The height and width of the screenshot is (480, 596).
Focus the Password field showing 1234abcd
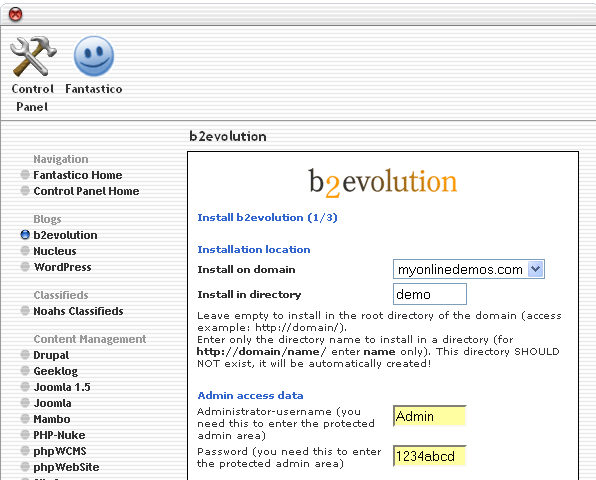pyautogui.click(x=430, y=456)
